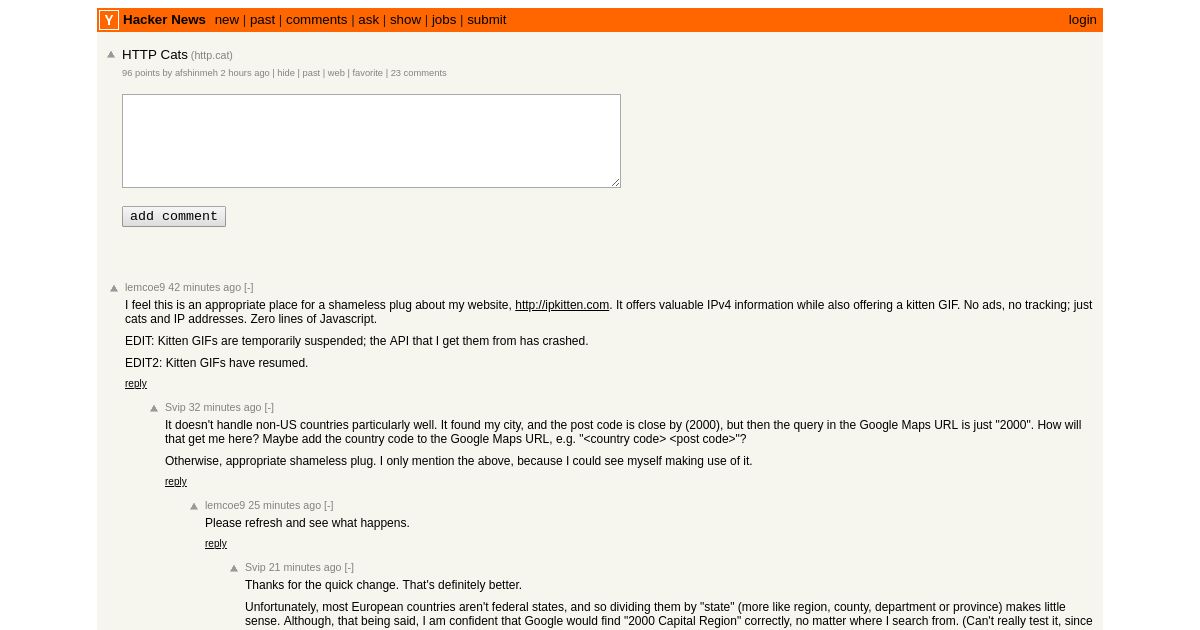Viewport: 1200px width, 630px height.
Task: Open Svip's profile on the 21 minutes comment
Action: tap(255, 568)
